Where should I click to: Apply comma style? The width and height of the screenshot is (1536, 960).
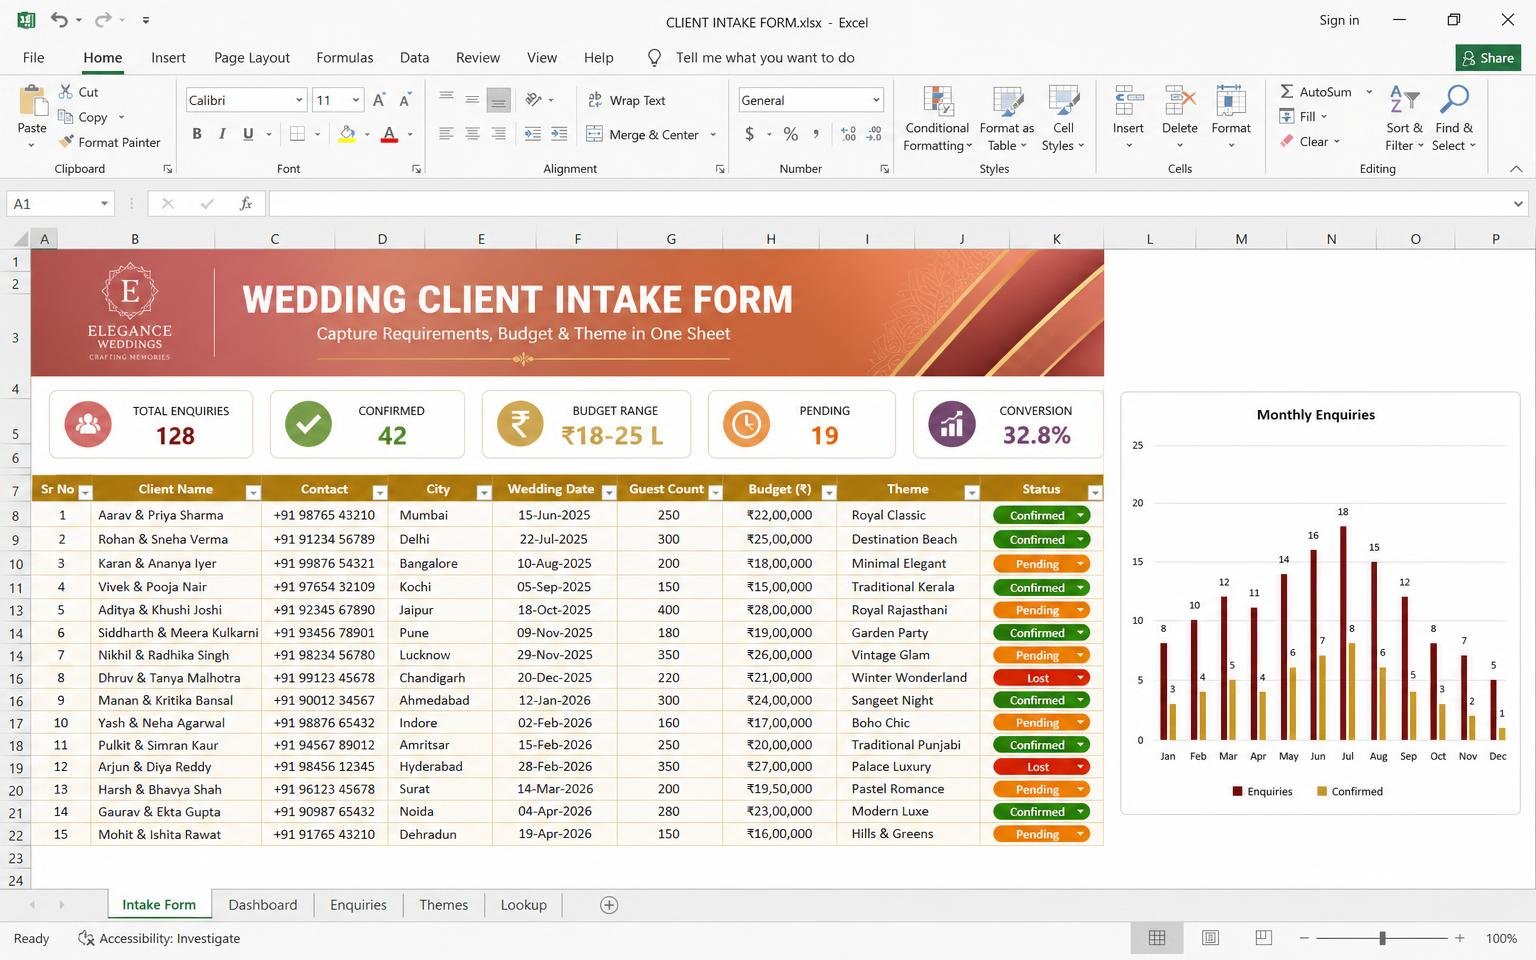click(x=816, y=134)
